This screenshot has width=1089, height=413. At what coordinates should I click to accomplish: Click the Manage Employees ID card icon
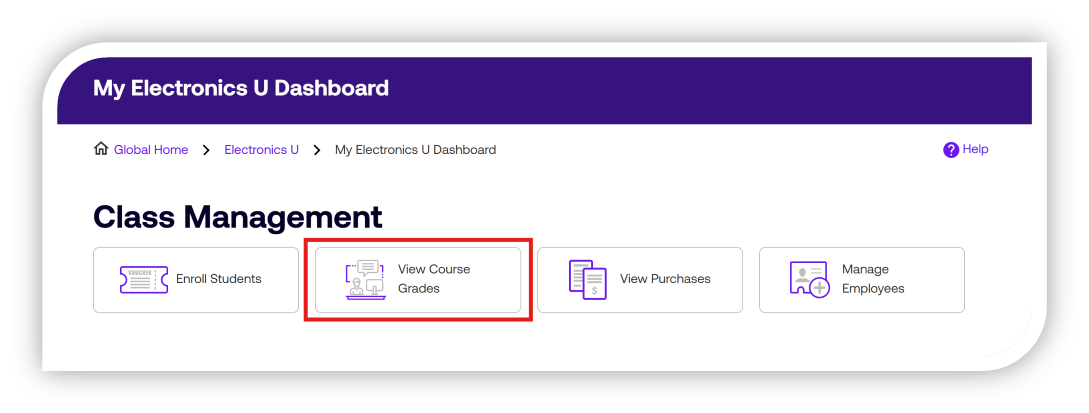pyautogui.click(x=808, y=279)
